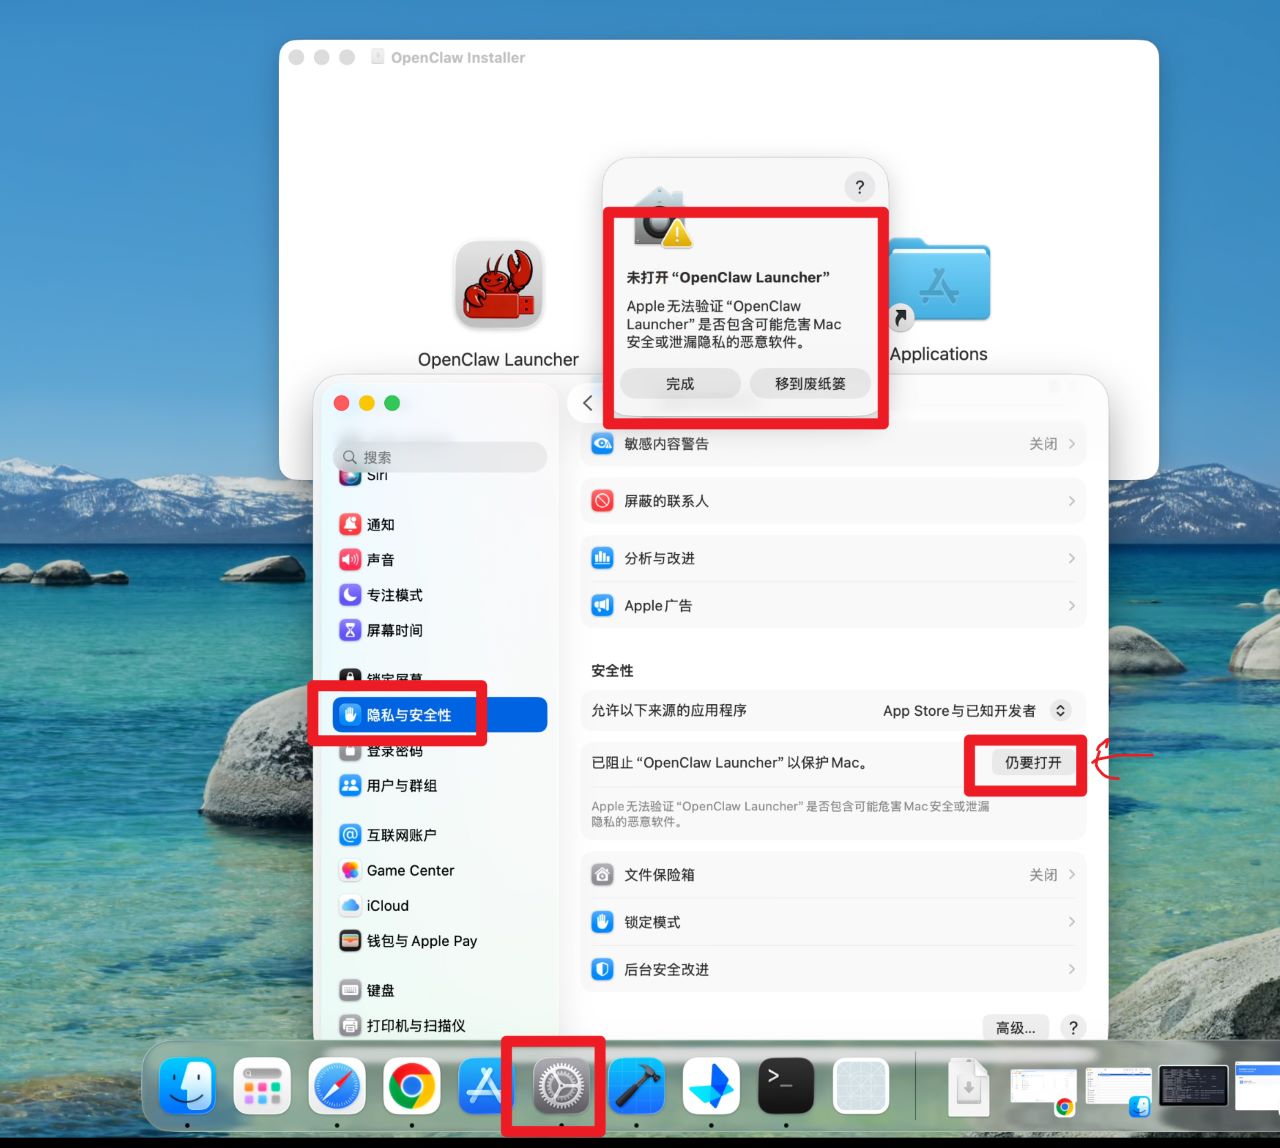The width and height of the screenshot is (1280, 1148).
Task: Open Google Chrome from the Dock
Action: (412, 1085)
